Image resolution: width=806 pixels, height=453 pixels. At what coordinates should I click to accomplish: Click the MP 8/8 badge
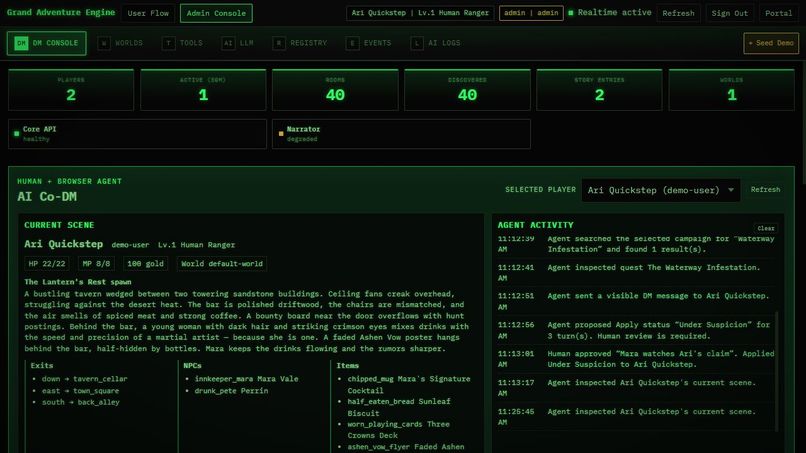click(x=96, y=264)
